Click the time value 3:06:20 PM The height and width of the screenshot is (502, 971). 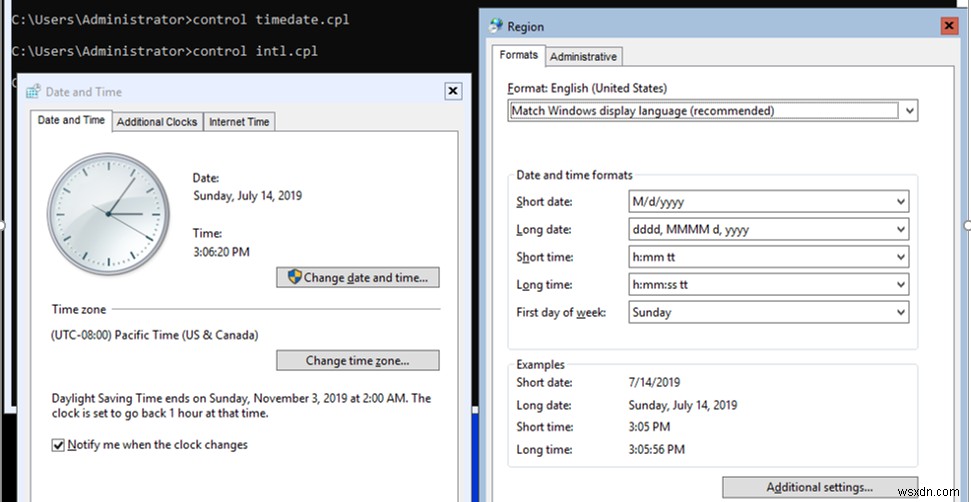222,252
